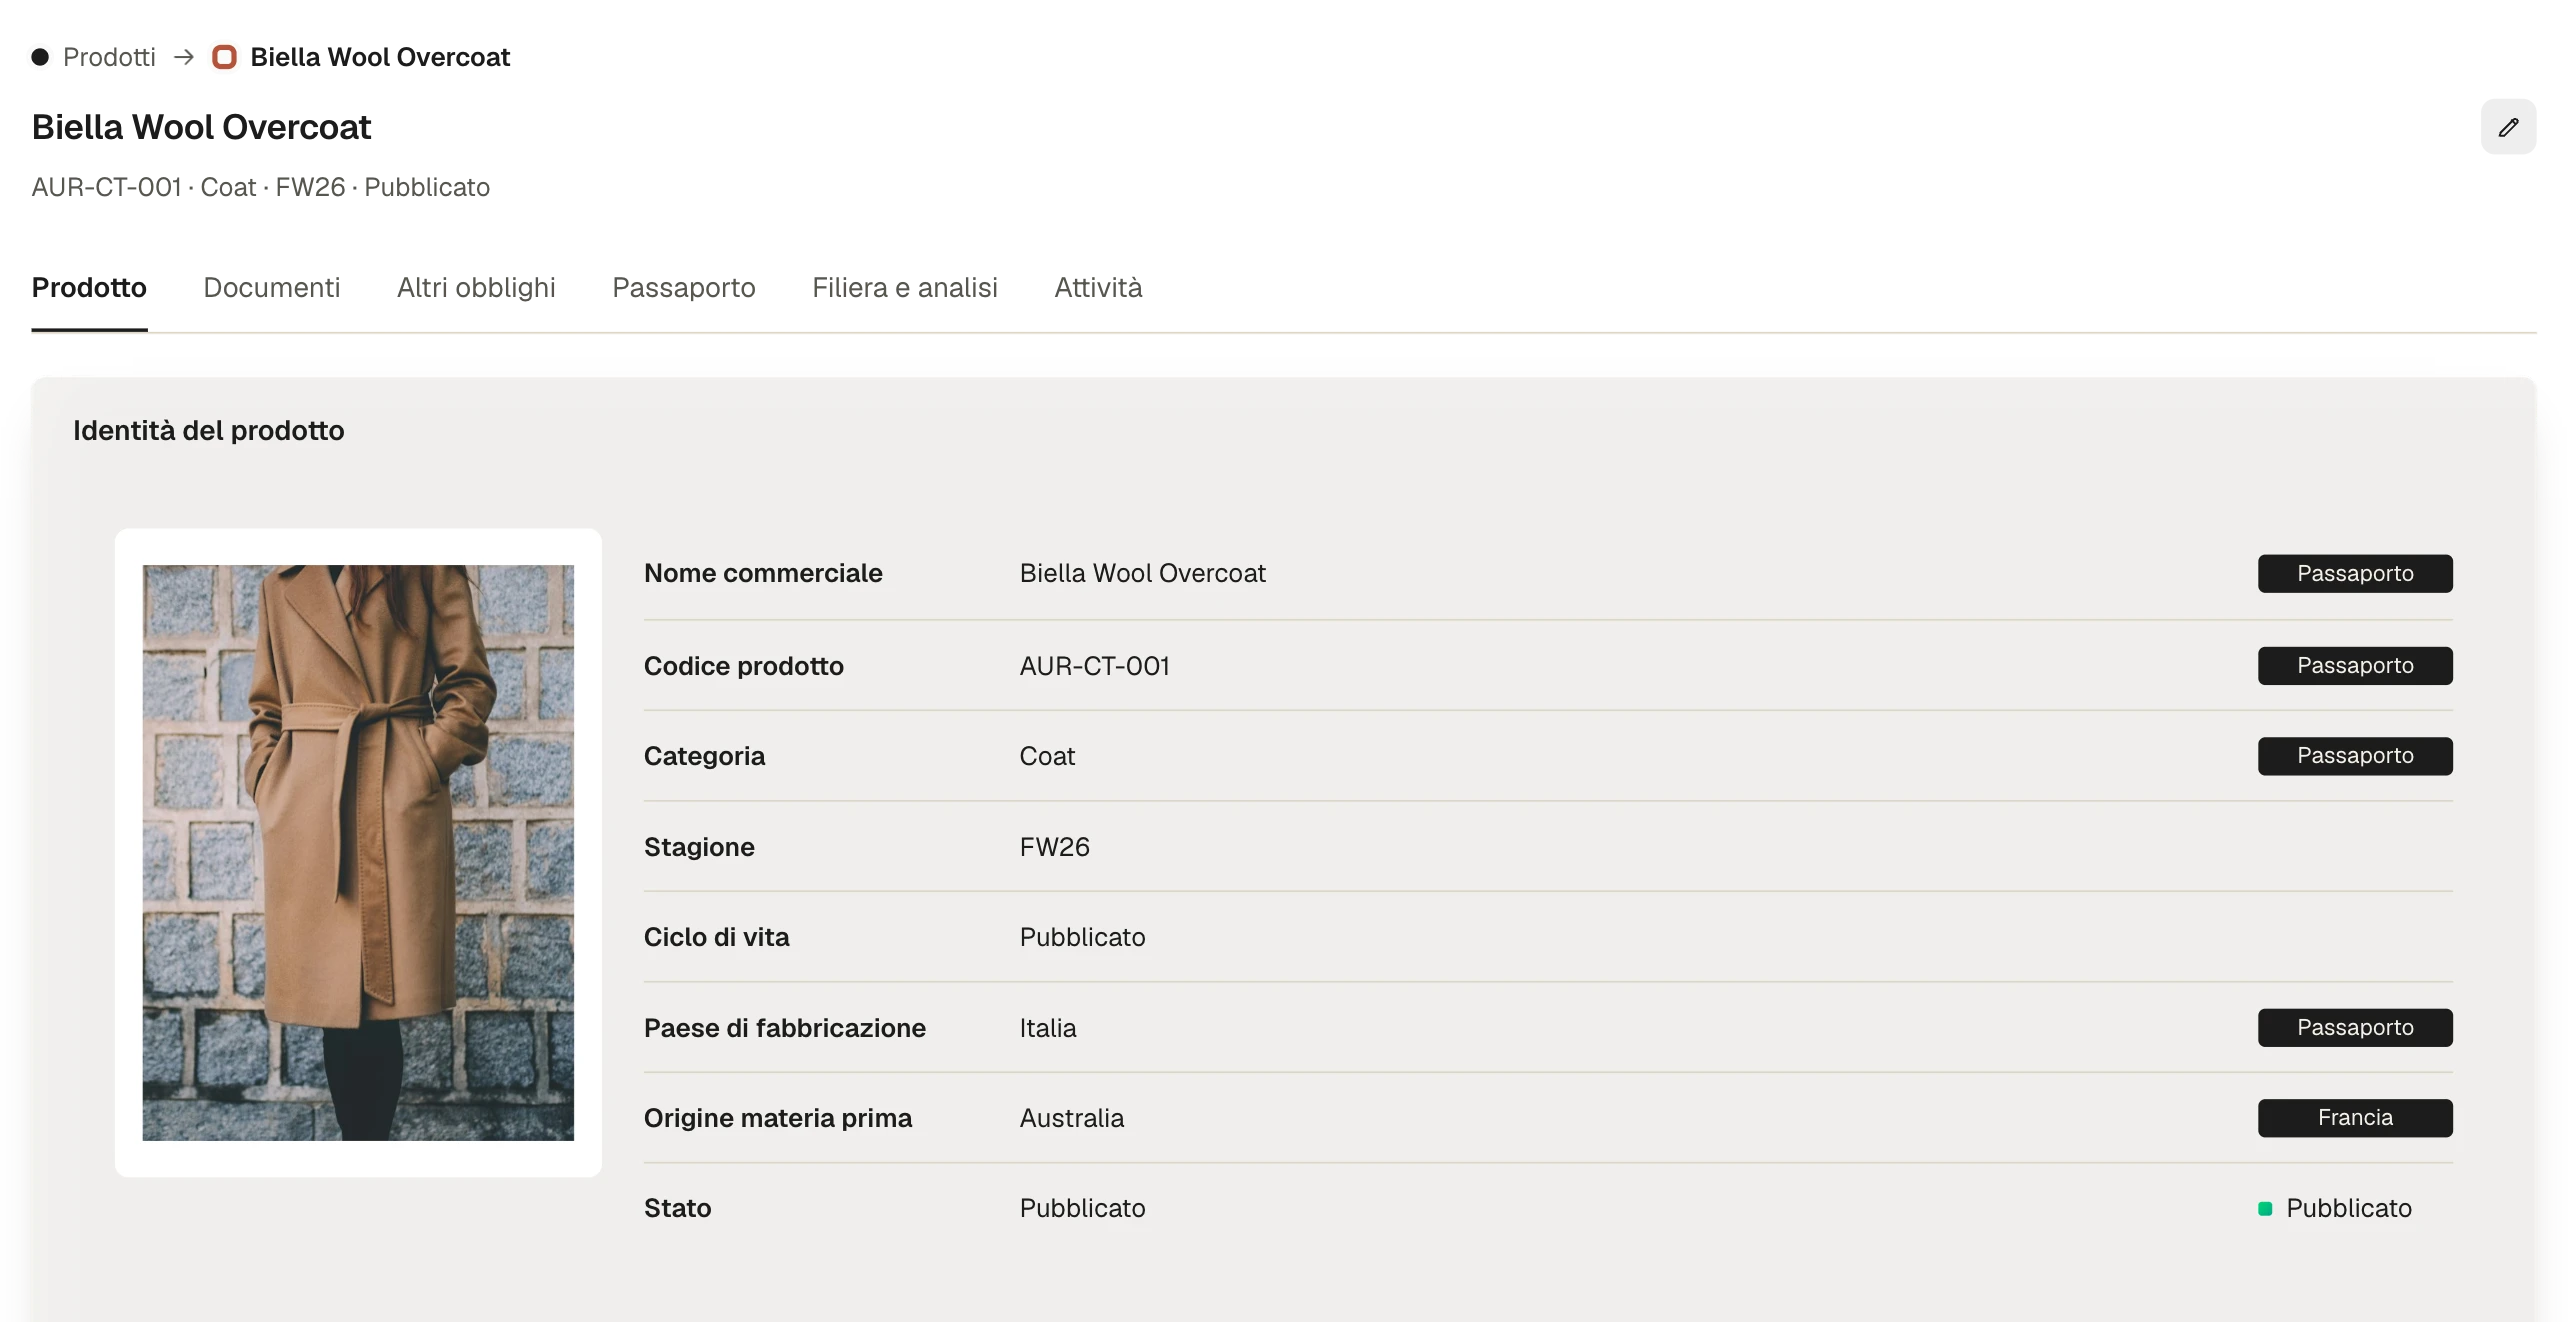The image size is (2568, 1322).
Task: Click the 'Stato' field label
Action: pos(678,1208)
